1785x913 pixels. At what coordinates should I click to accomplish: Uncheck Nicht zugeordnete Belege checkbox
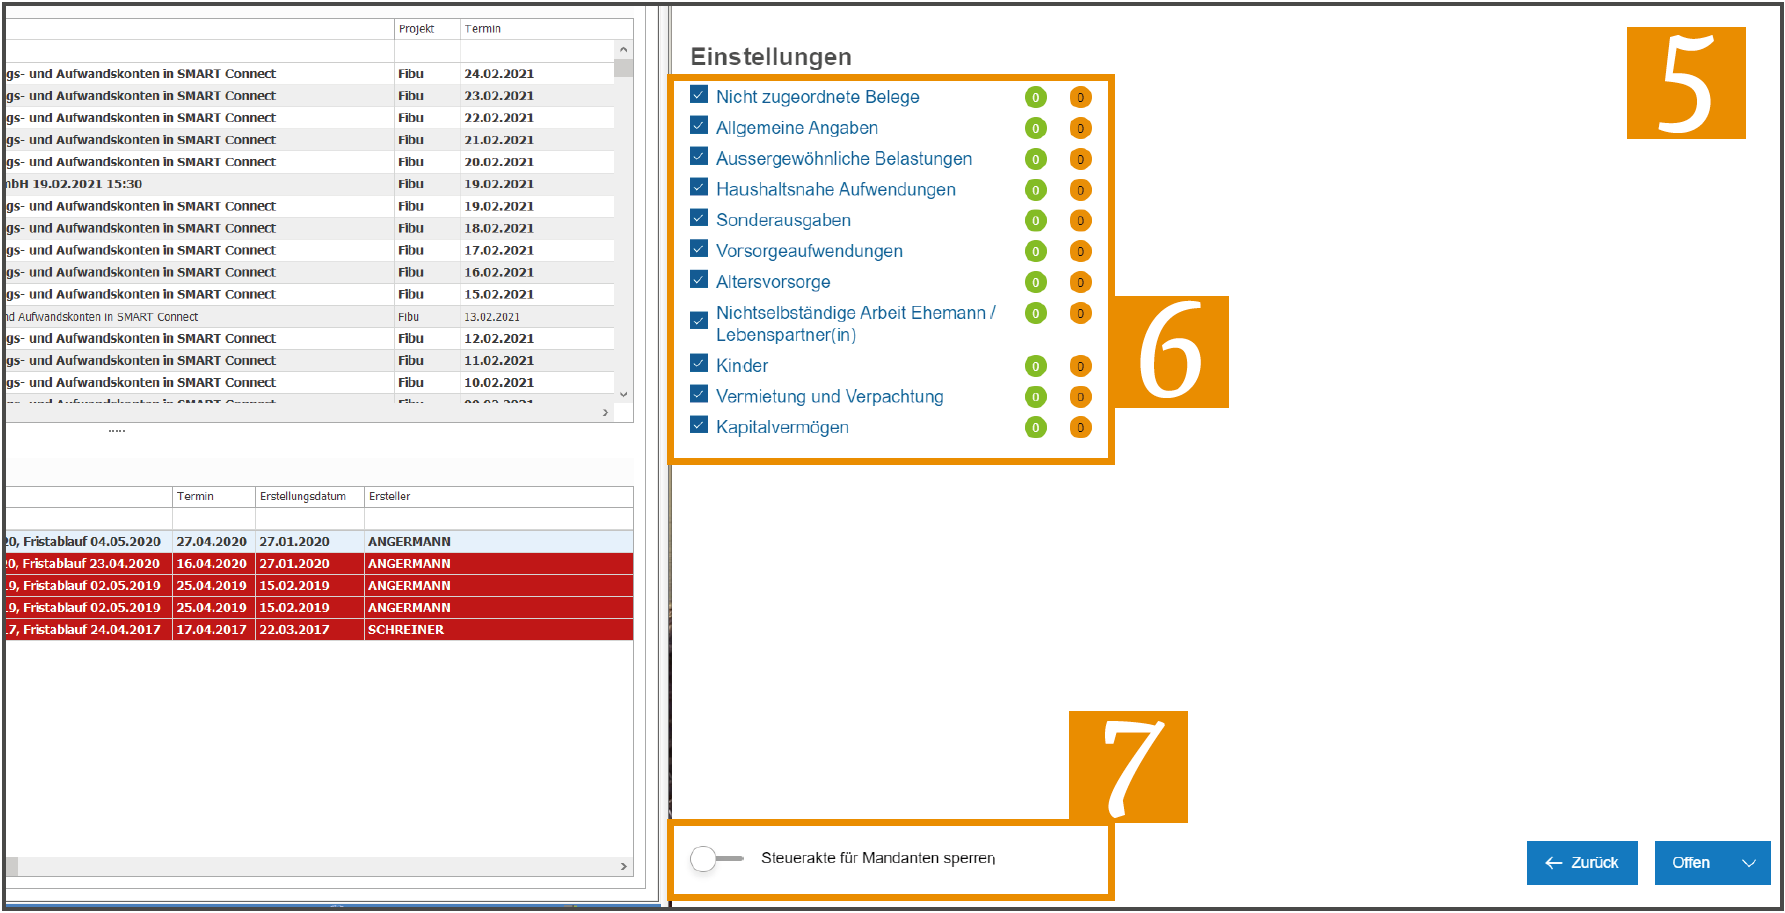699,95
